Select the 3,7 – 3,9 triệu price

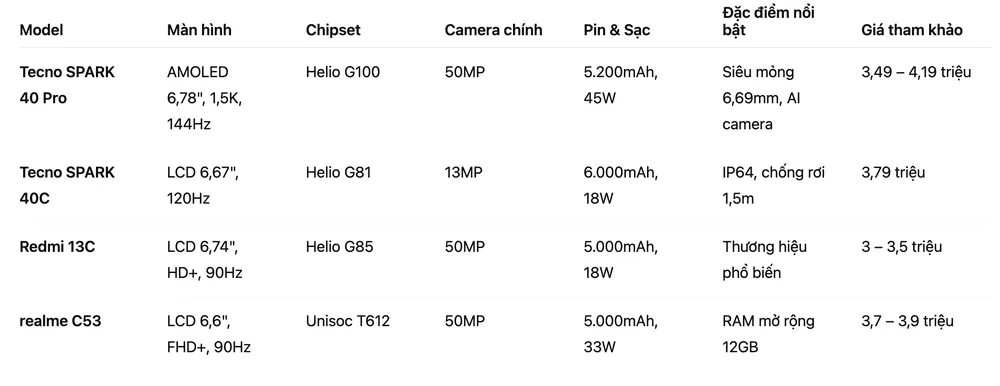click(908, 321)
